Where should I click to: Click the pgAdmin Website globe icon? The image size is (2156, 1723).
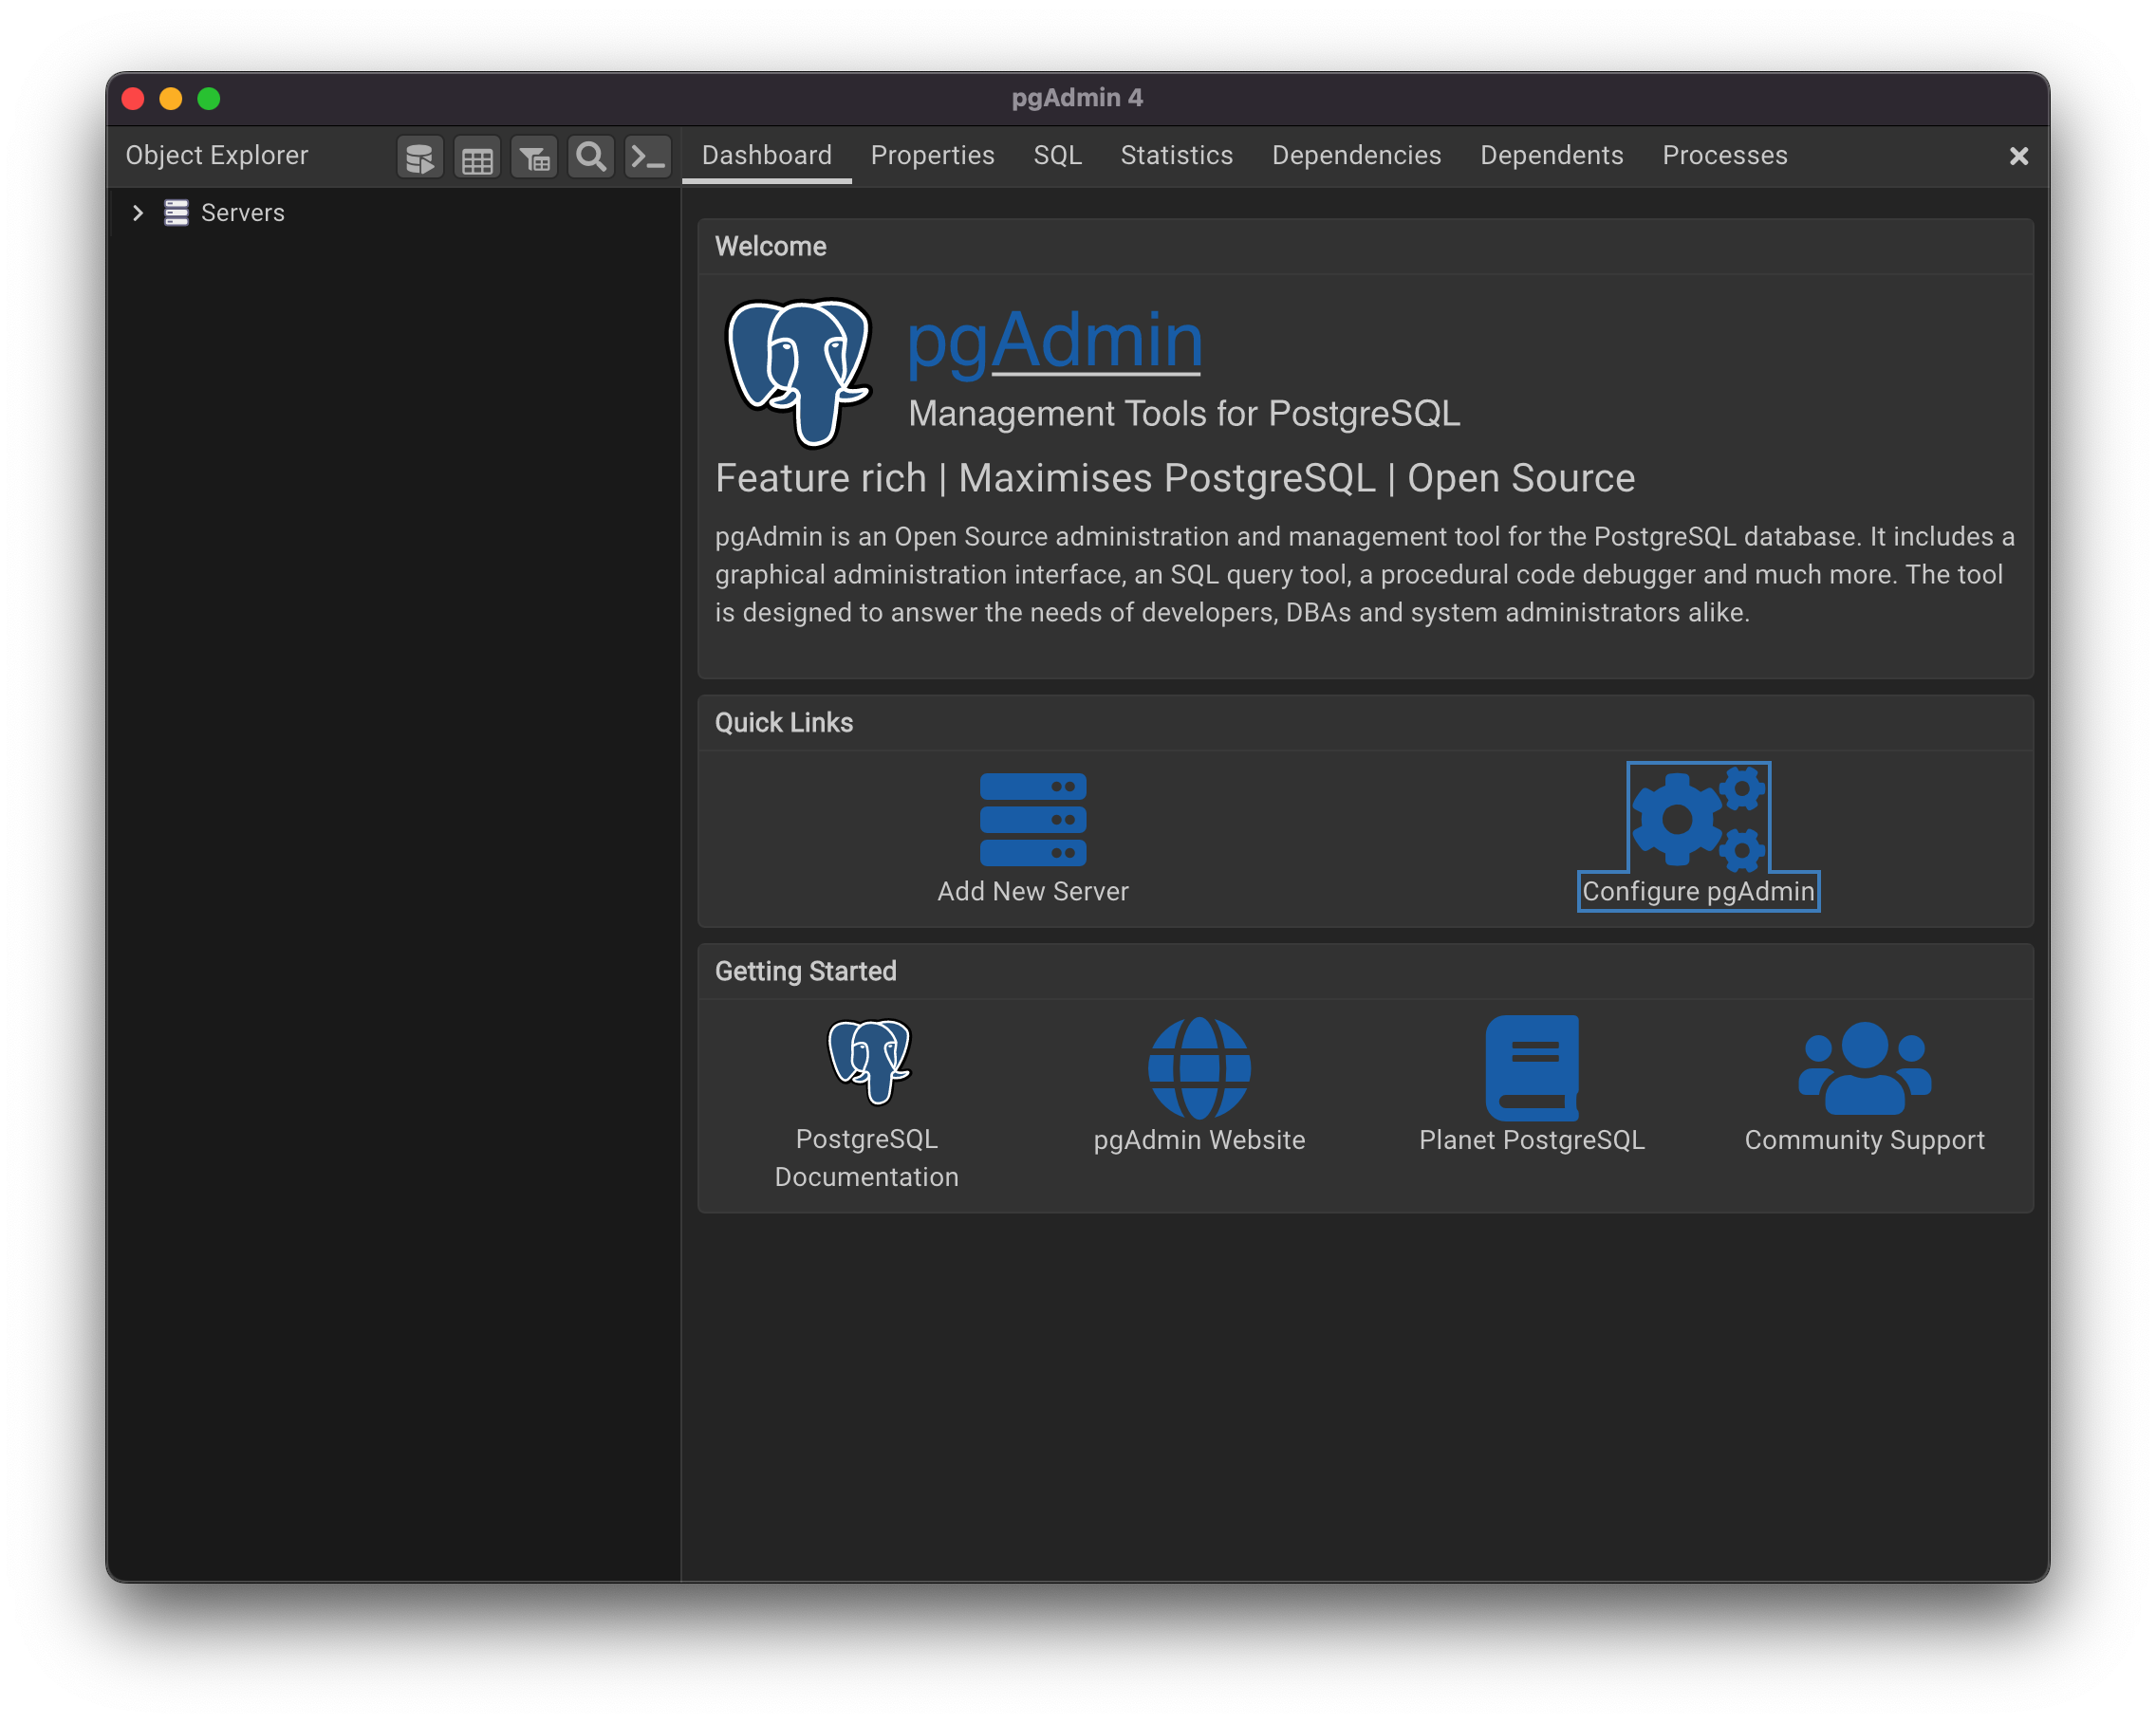1199,1067
